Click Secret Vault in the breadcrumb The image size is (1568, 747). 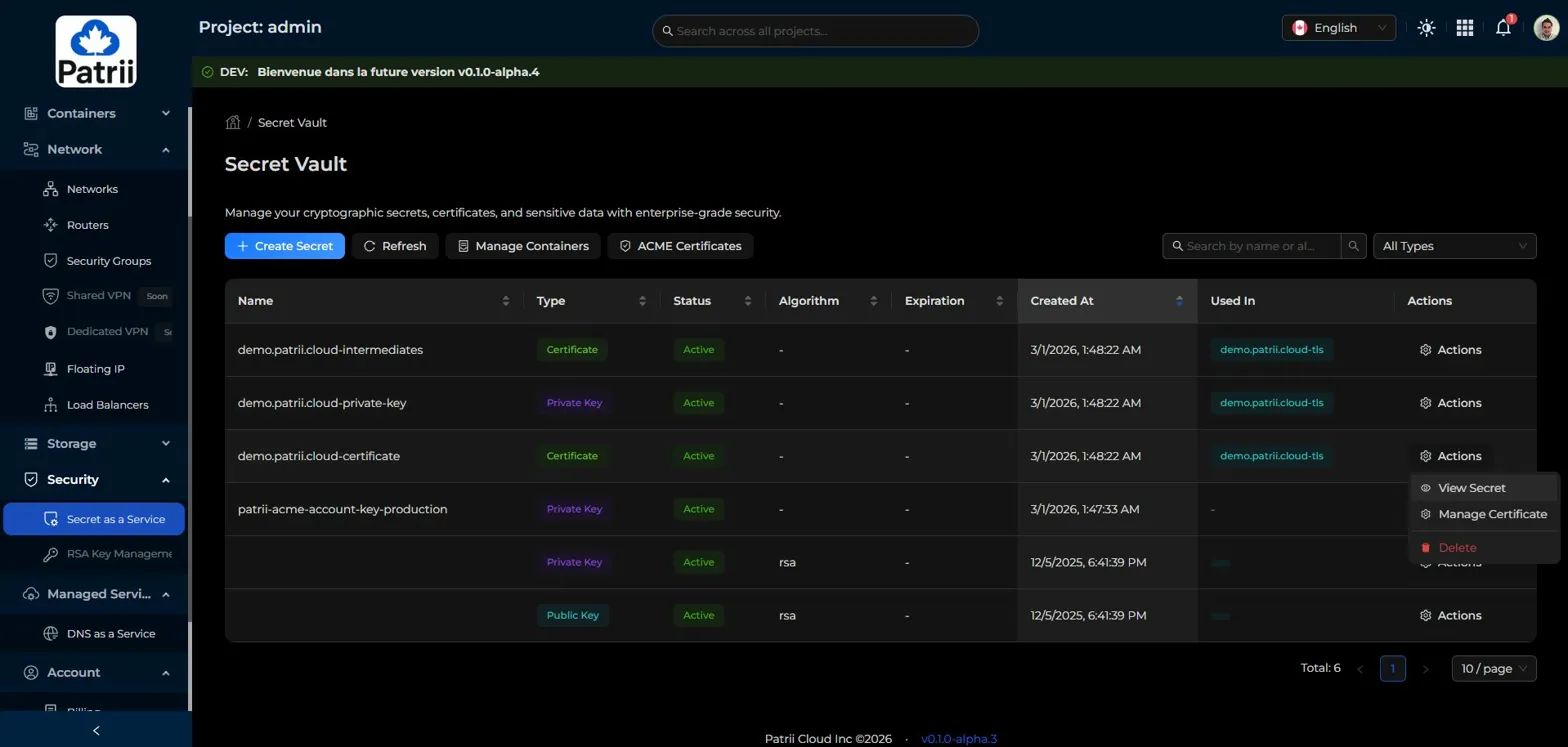point(292,123)
